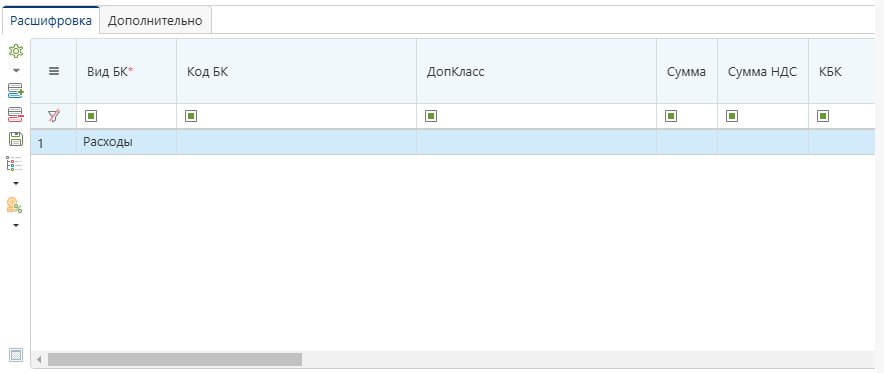
Task: Open the tree list view icon
Action: tap(15, 164)
